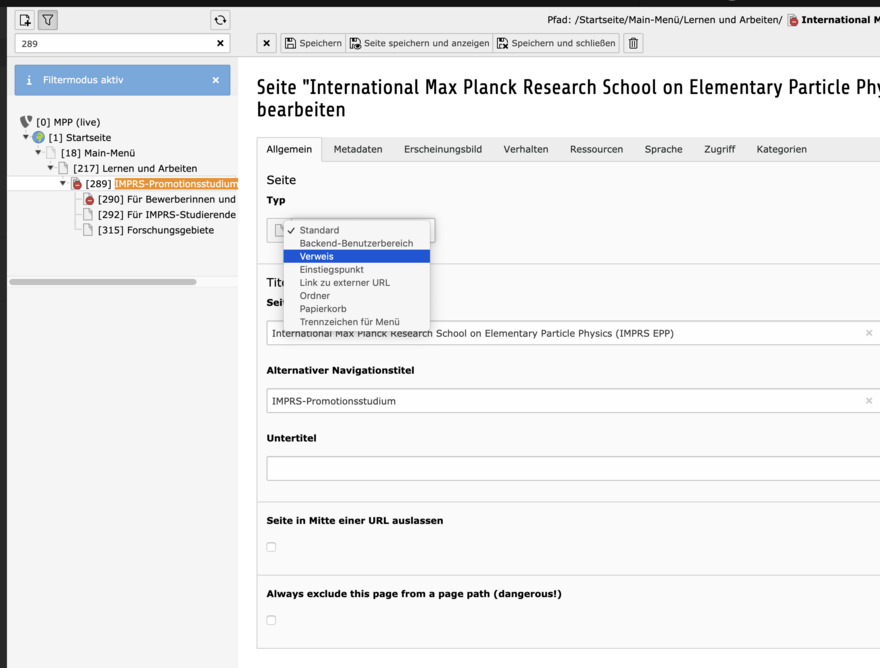Screen dimensions: 880x668
Task: Click the trash icon to delete the page
Action: pyautogui.click(x=633, y=43)
